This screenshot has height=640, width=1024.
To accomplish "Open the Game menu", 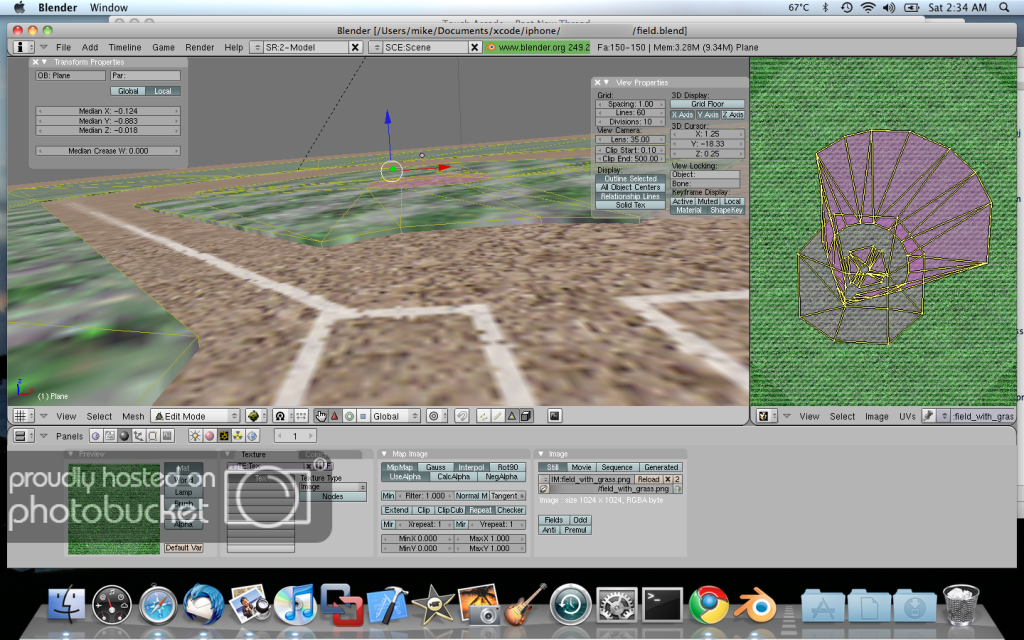I will (x=163, y=48).
